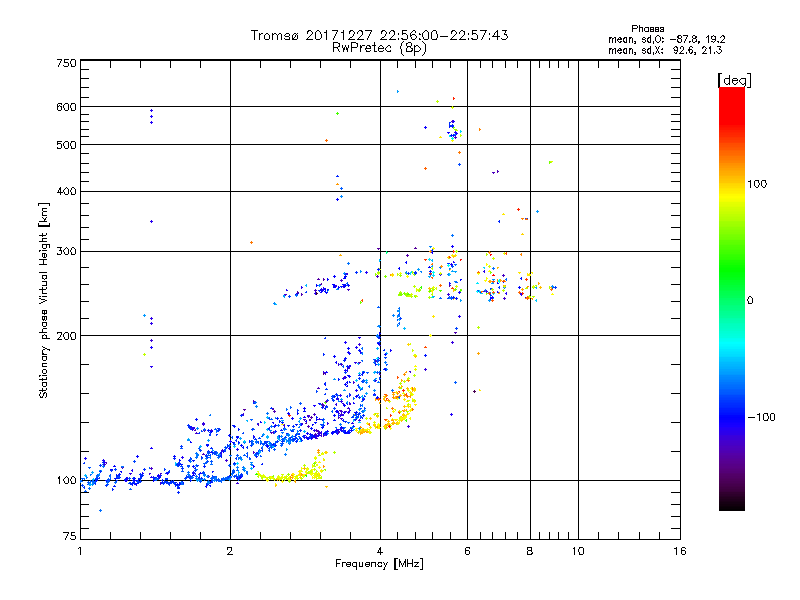This screenshot has width=800, height=600.
Task: Click the 'mean, sd,X: 92.6, 21.3' statistic
Action: tap(665, 51)
